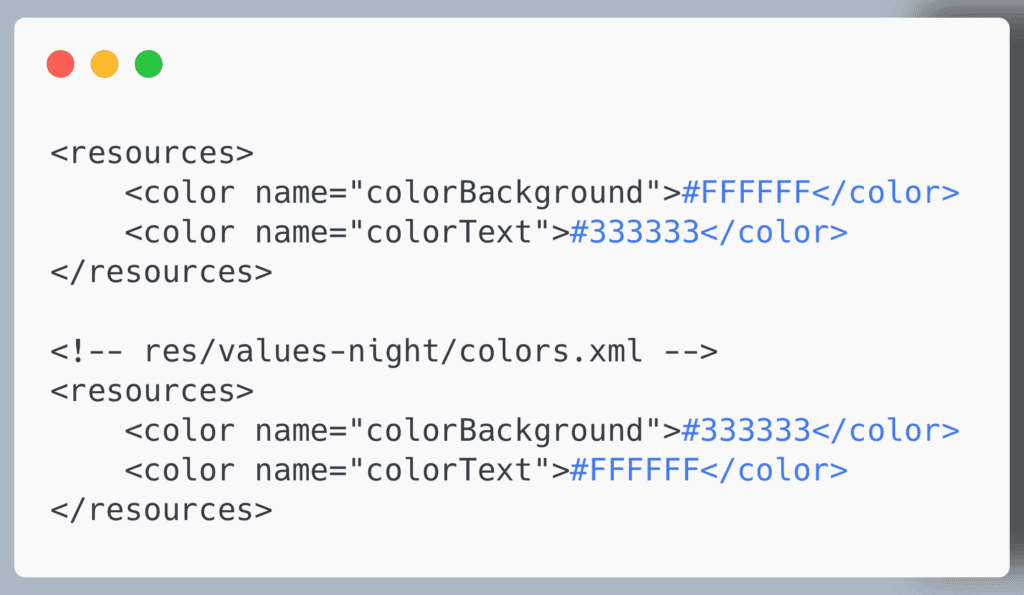Click the last closing </resources> tag
The width and height of the screenshot is (1024, 595).
tap(161, 510)
